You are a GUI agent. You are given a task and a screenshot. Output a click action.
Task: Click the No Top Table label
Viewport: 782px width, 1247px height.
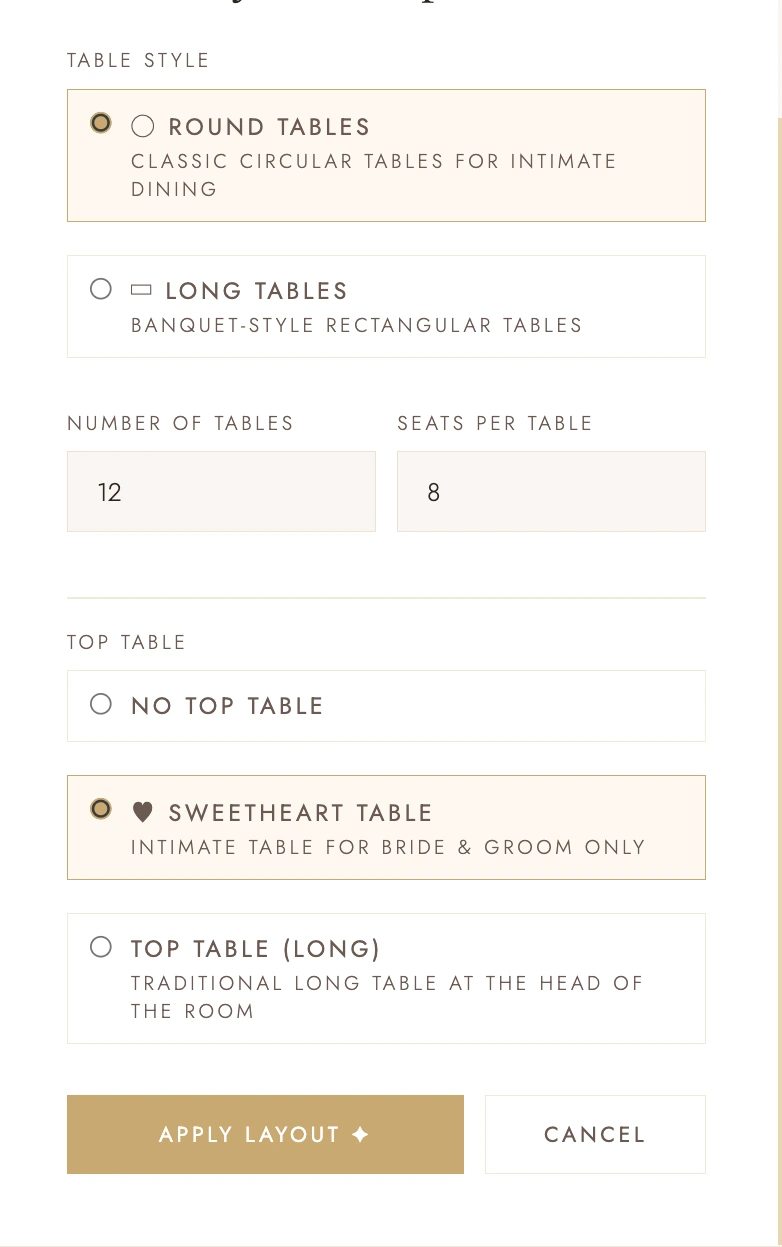pos(228,706)
